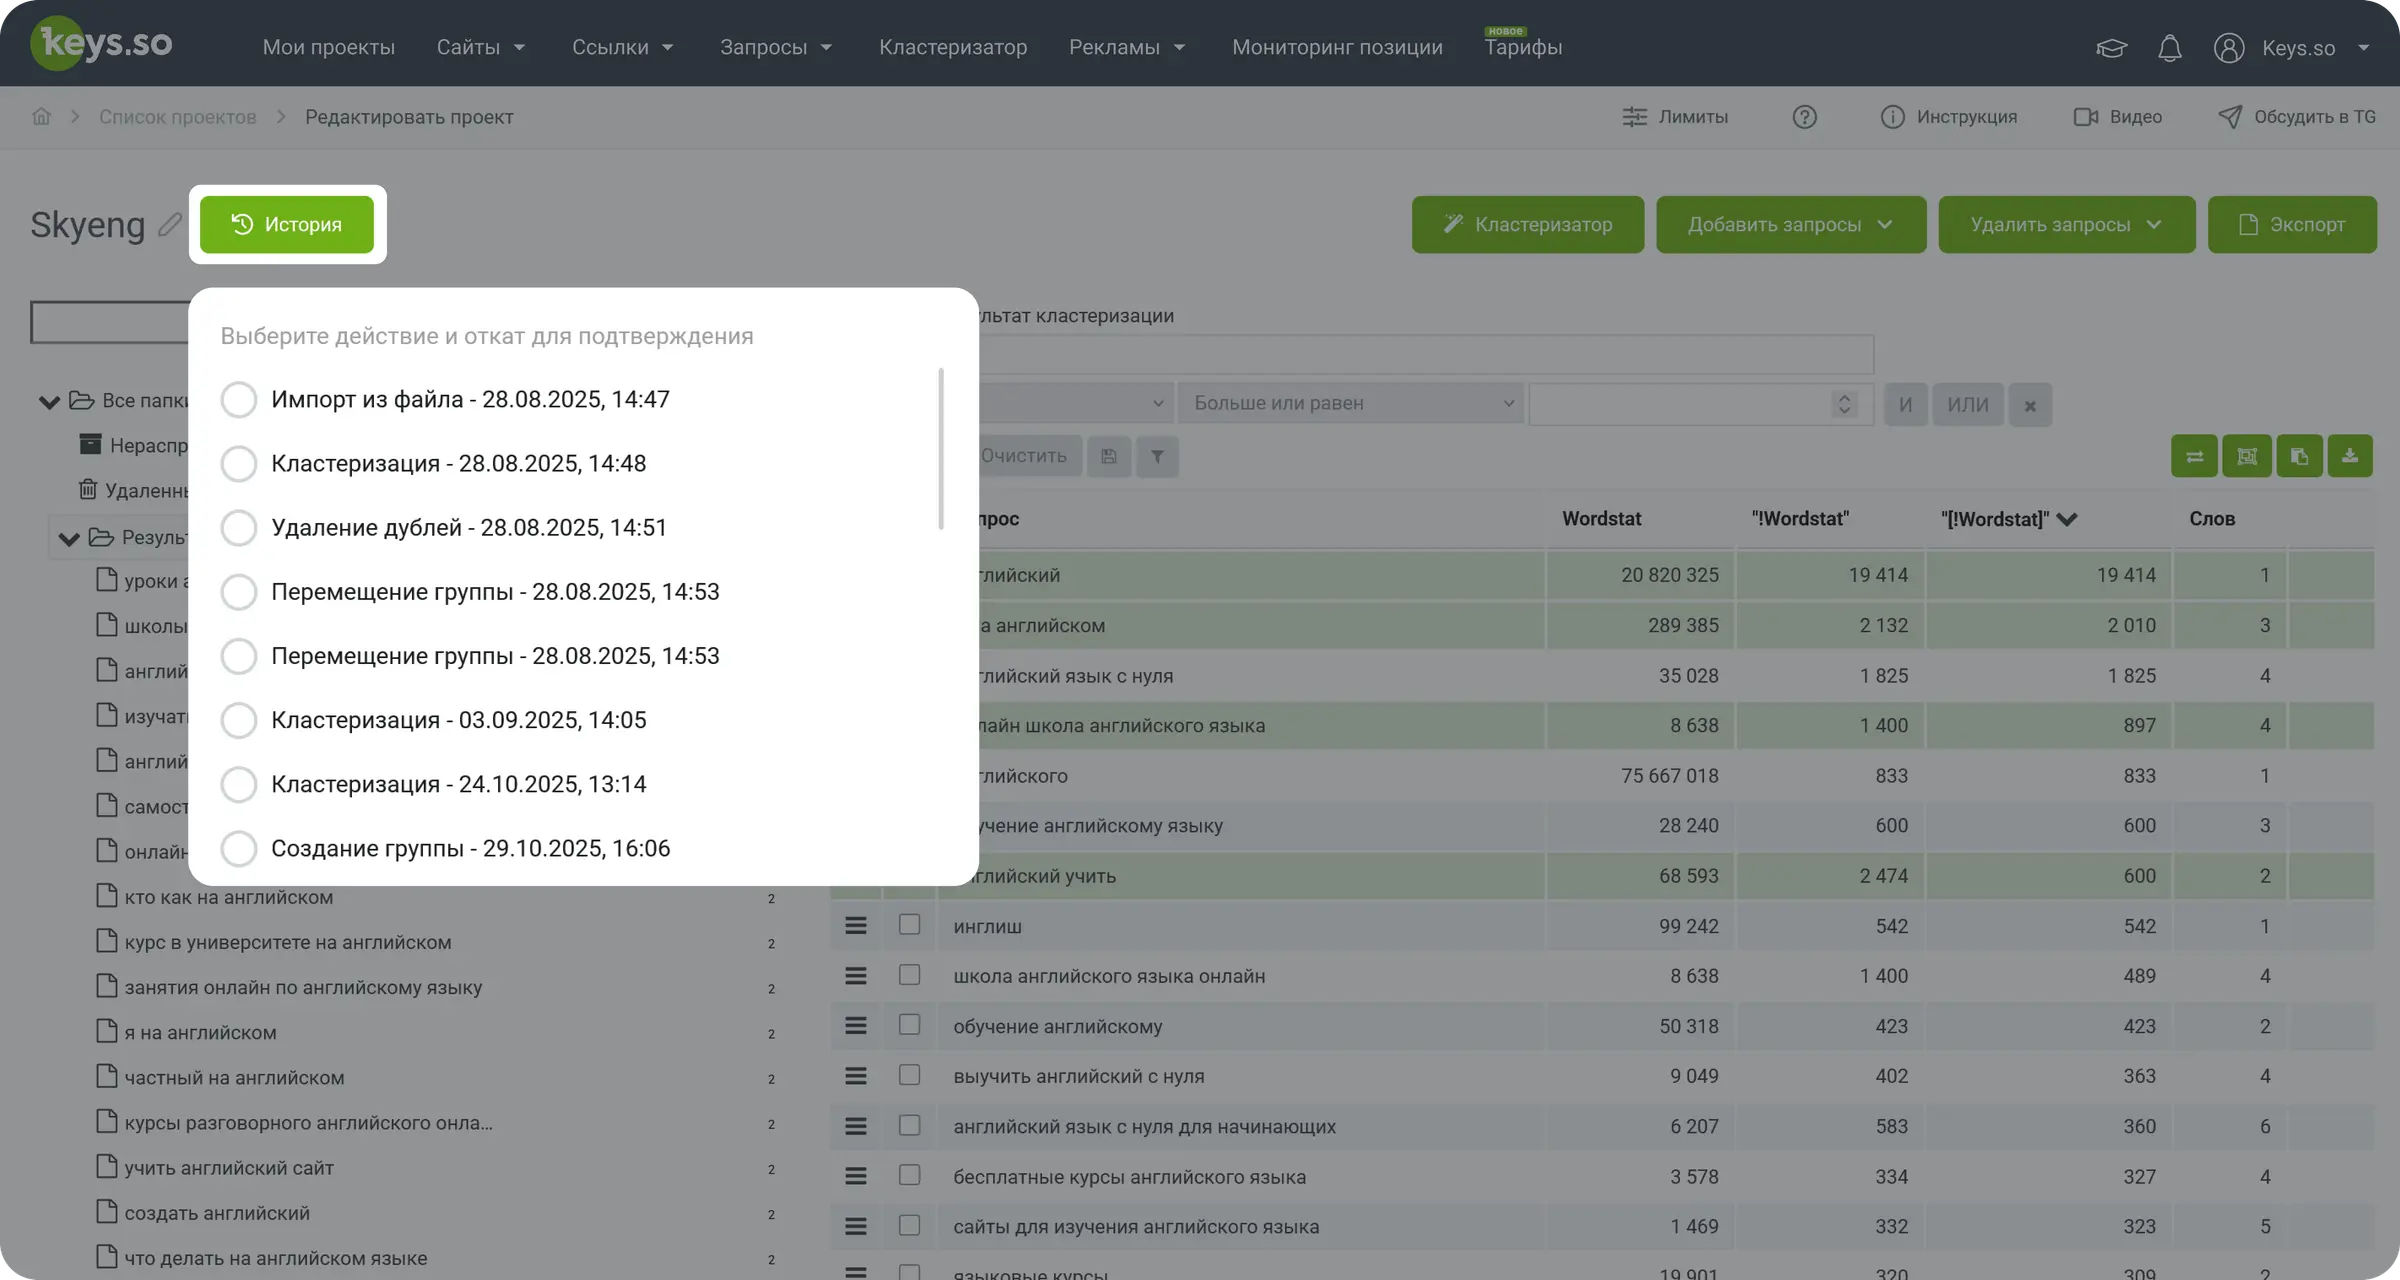Click the green copy icon button

point(2299,456)
